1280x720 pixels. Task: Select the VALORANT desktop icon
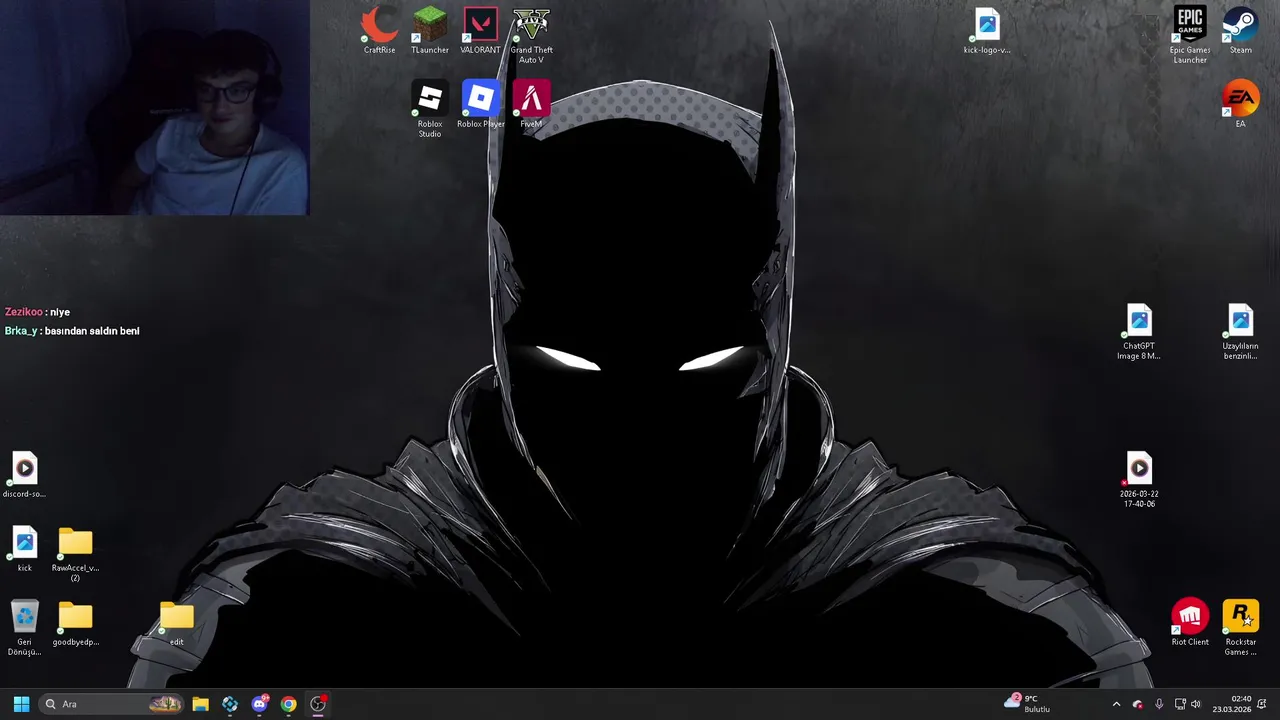pyautogui.click(x=480, y=31)
